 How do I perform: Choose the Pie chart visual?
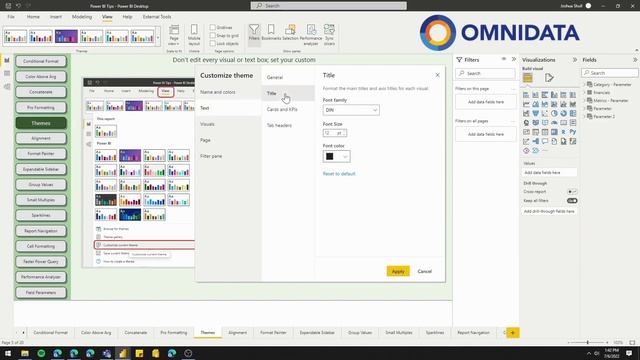point(554,113)
